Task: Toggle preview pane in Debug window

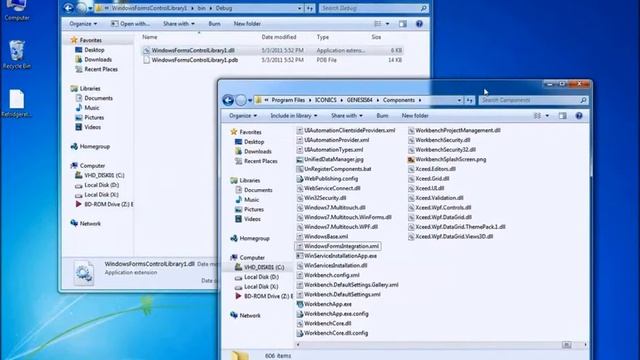Action: (403, 24)
